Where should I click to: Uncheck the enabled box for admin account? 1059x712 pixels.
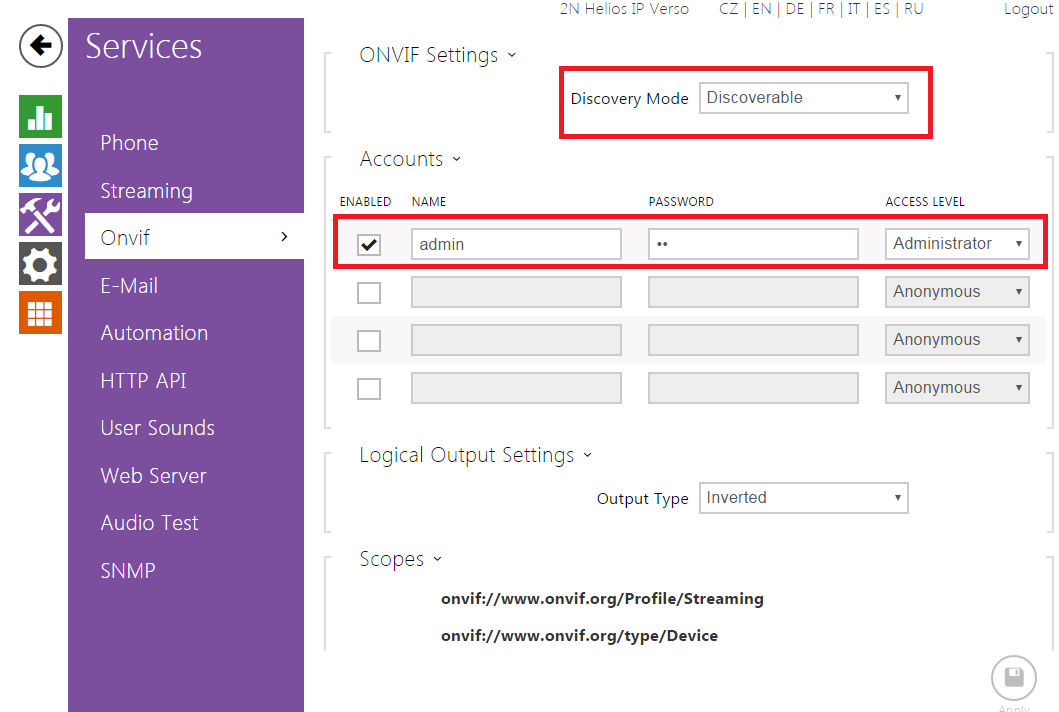[369, 244]
